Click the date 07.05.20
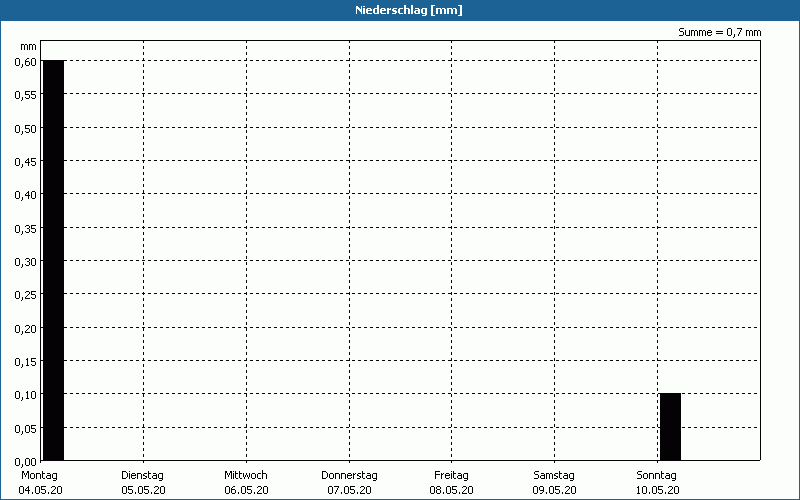Image resolution: width=800 pixels, height=500 pixels. [x=349, y=490]
